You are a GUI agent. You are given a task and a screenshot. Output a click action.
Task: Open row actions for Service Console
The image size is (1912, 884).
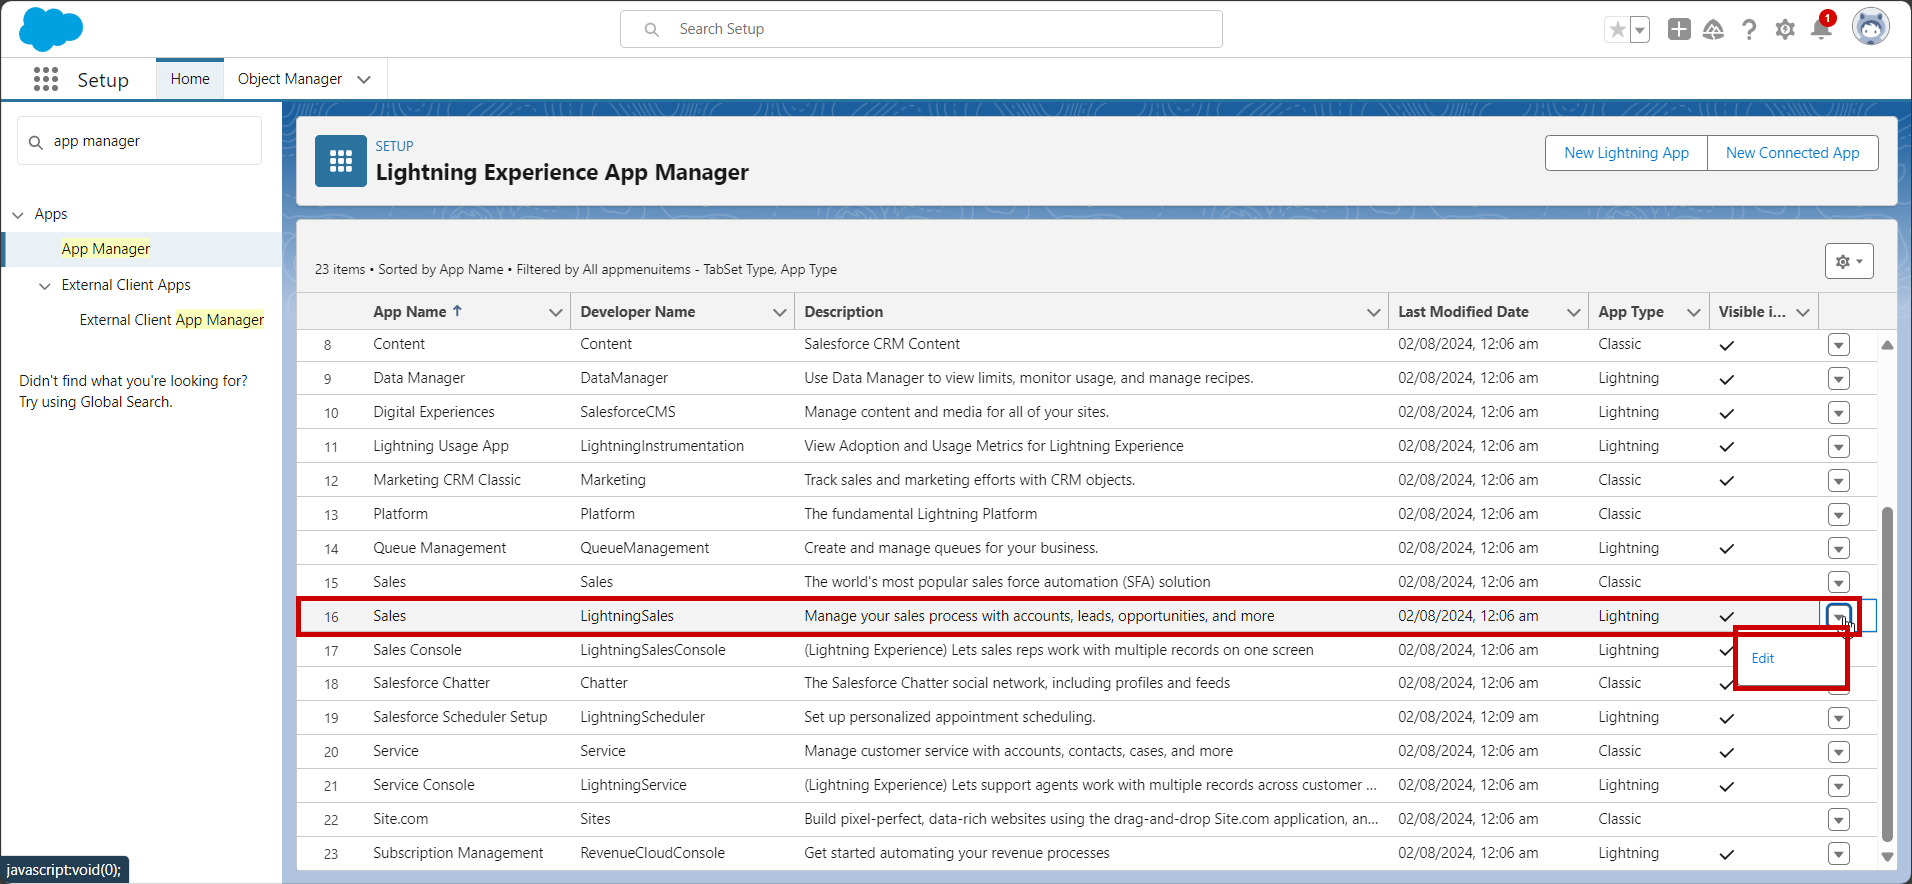[x=1838, y=786]
